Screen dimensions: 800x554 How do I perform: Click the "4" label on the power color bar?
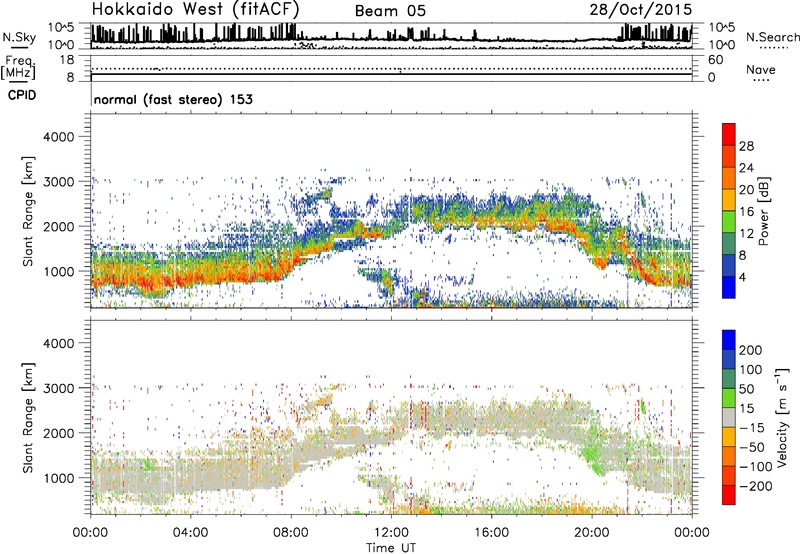[x=742, y=277]
